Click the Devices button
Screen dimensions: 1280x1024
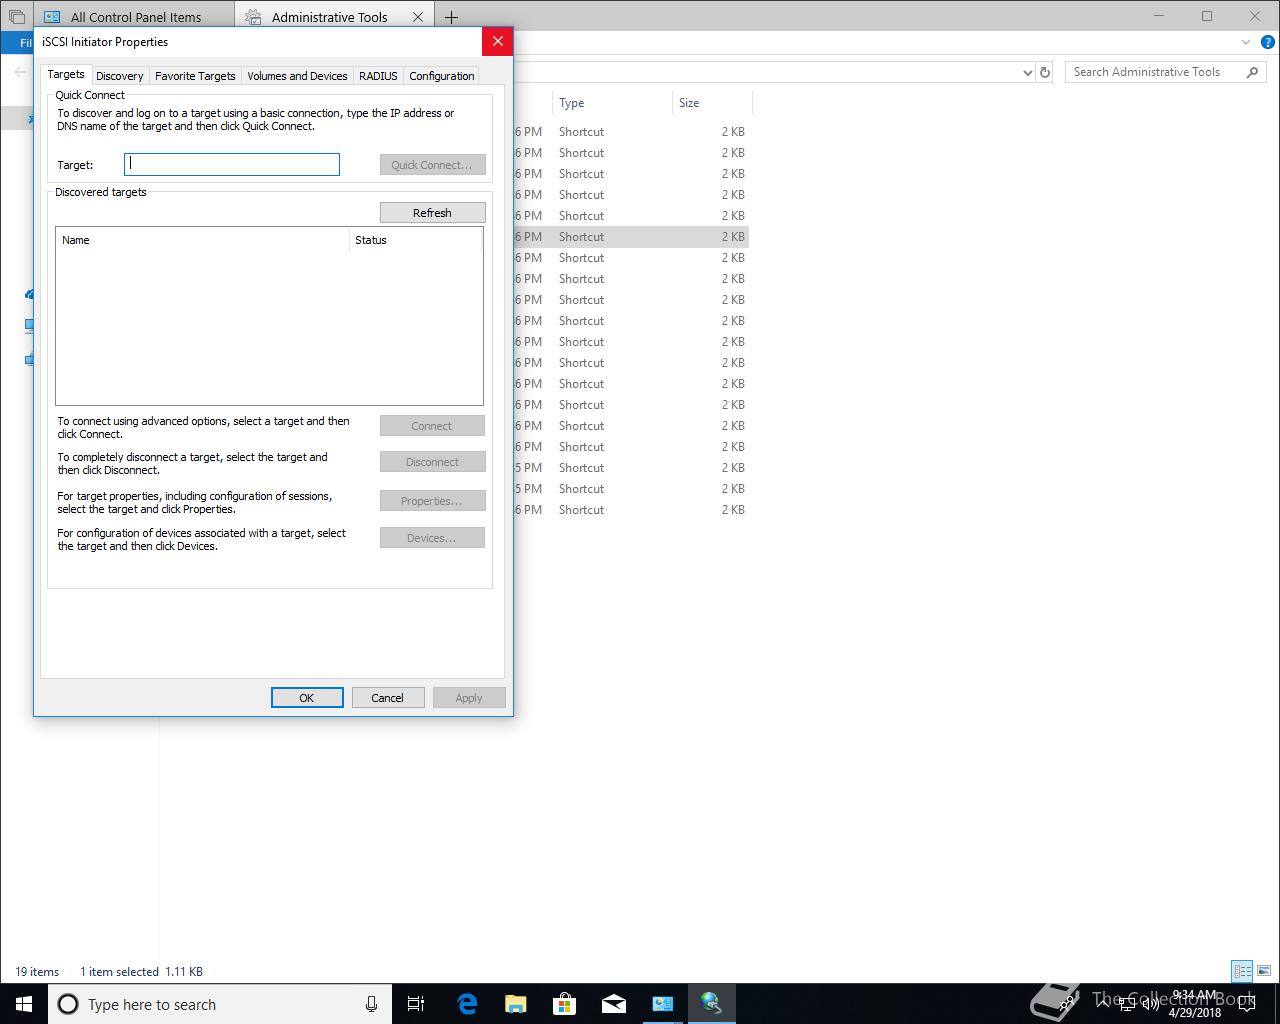[x=432, y=538]
